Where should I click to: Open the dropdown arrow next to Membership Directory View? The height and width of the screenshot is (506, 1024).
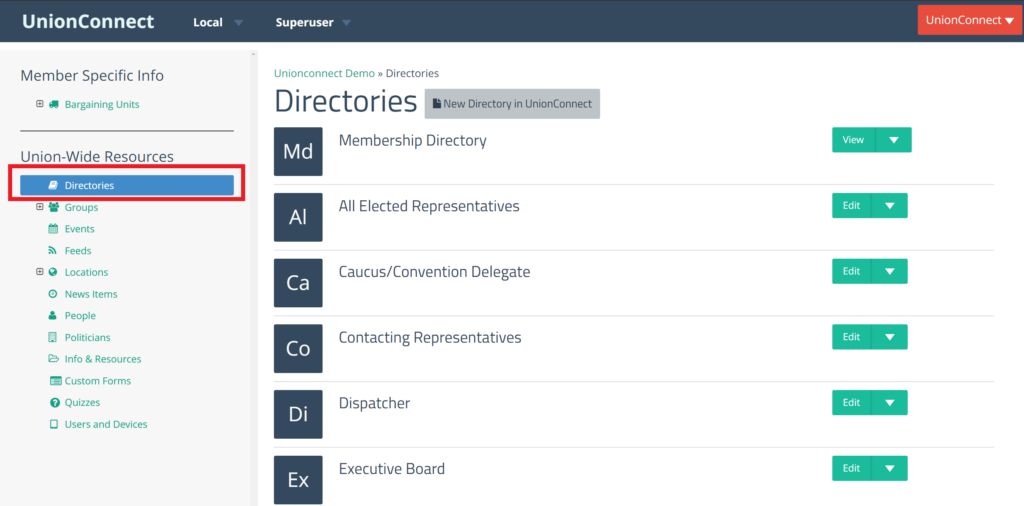pos(893,140)
